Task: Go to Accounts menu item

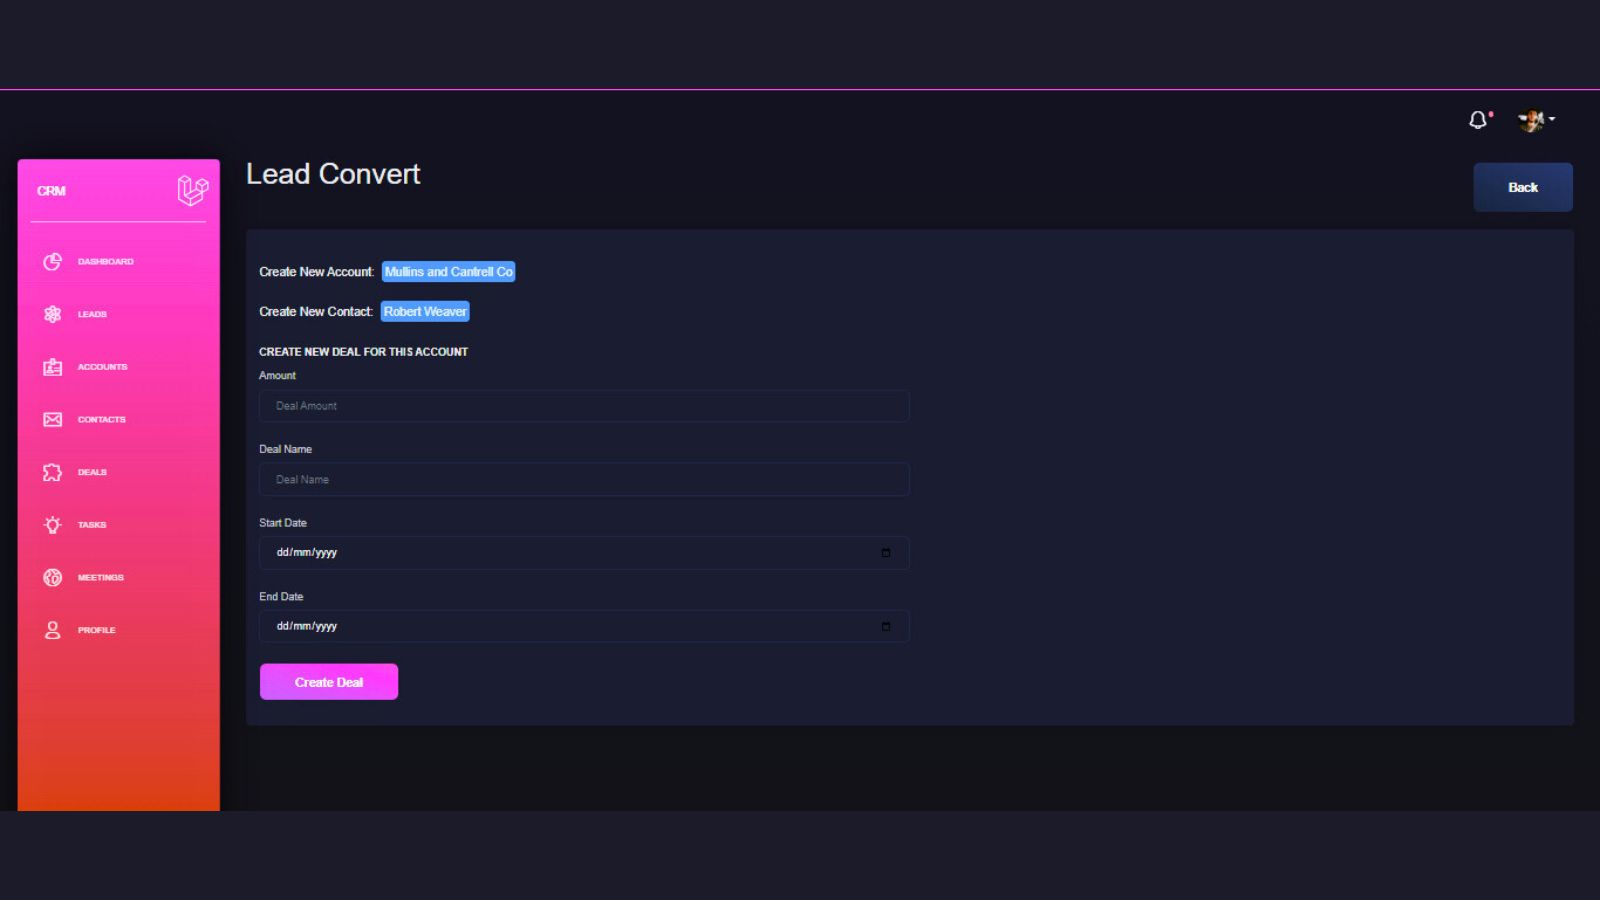Action: click(102, 367)
